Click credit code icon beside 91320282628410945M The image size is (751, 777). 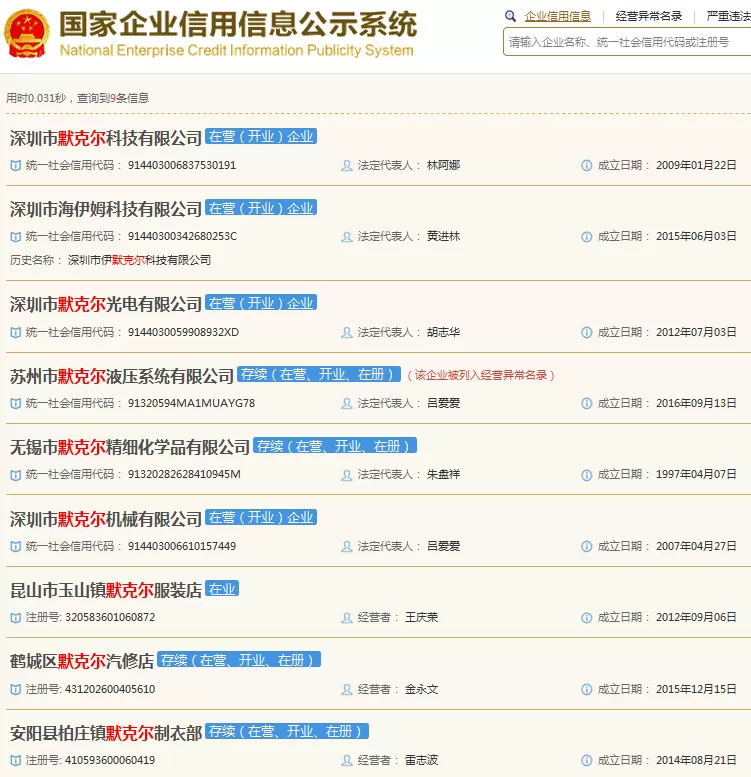(x=16, y=475)
